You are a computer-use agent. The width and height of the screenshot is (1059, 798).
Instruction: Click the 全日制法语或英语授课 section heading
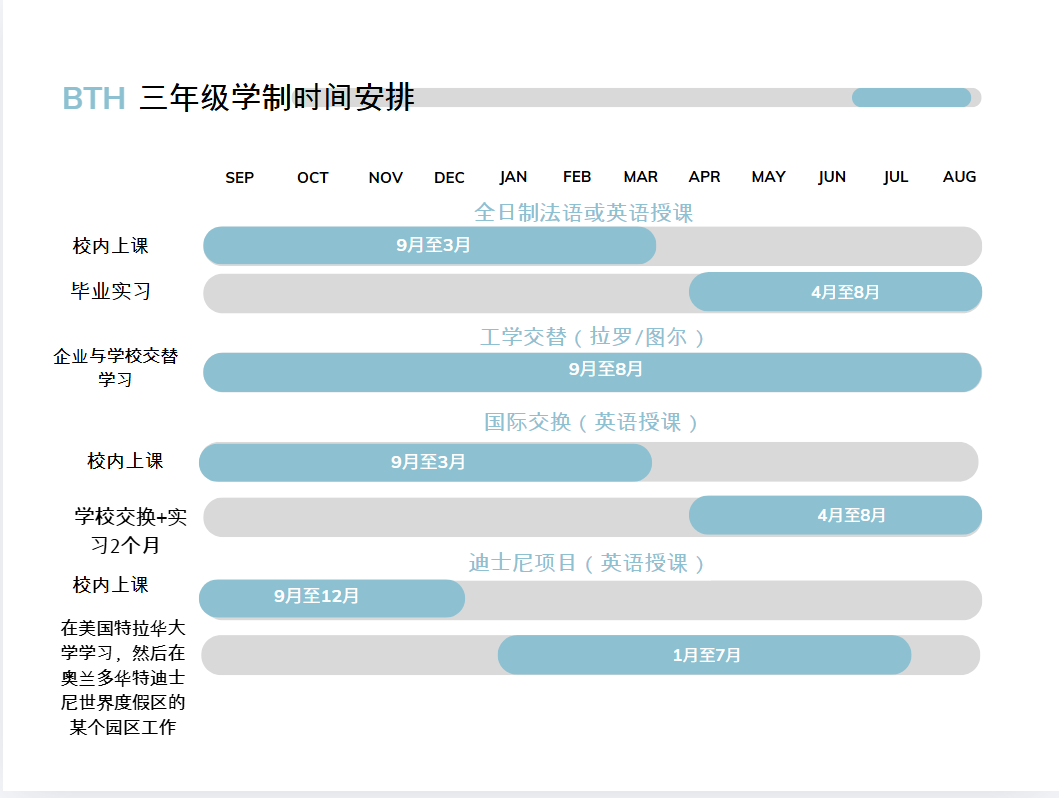(x=583, y=212)
